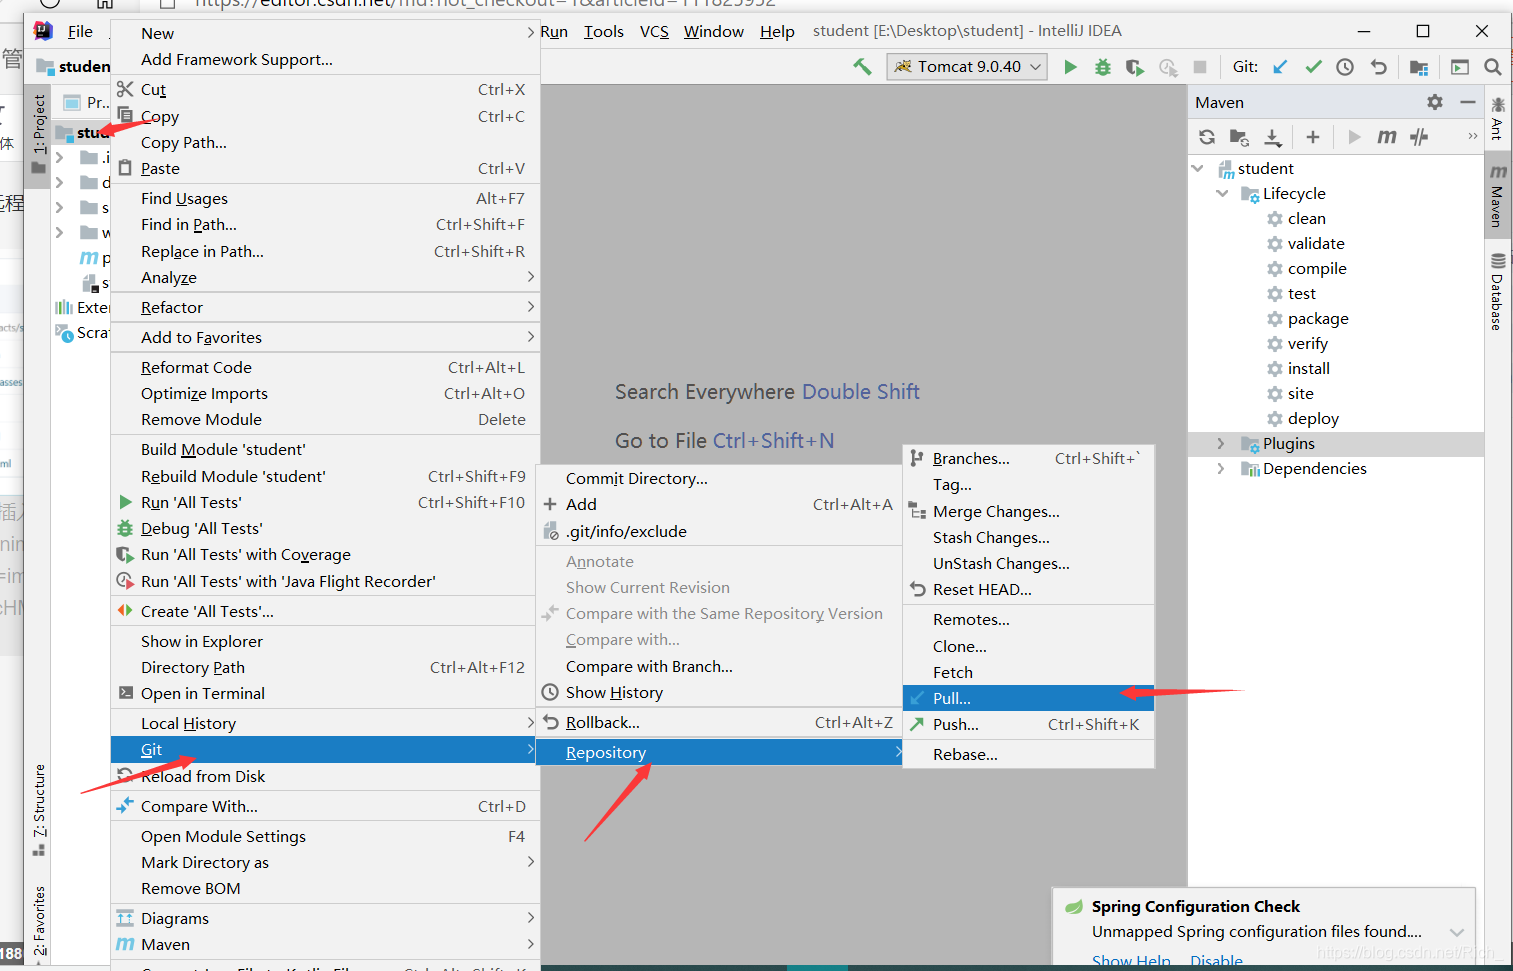Viewport: 1513px width, 971px height.
Task: Choose Commit Directory... in Git submenu
Action: coord(719,478)
